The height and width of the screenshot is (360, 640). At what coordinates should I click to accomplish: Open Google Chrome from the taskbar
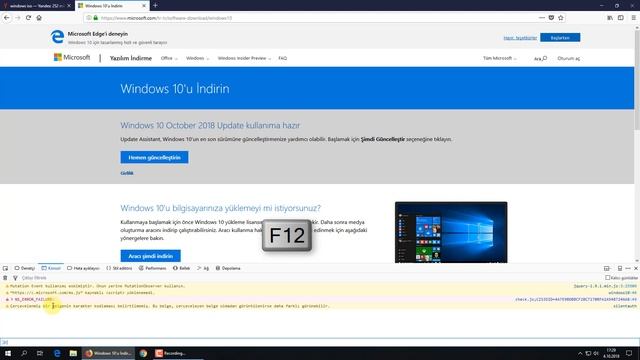point(143,353)
